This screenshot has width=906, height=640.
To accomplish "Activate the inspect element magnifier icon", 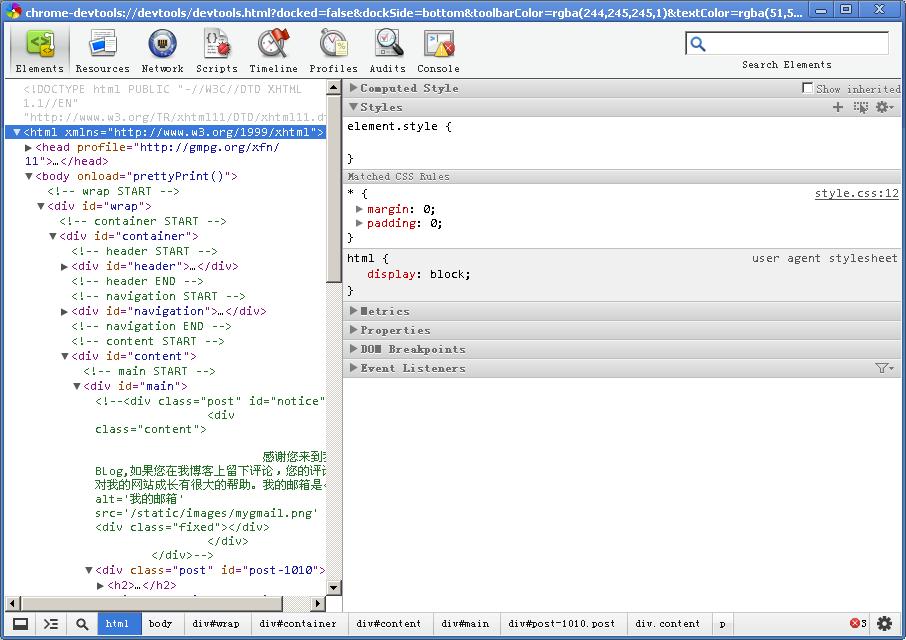I will click(80, 623).
